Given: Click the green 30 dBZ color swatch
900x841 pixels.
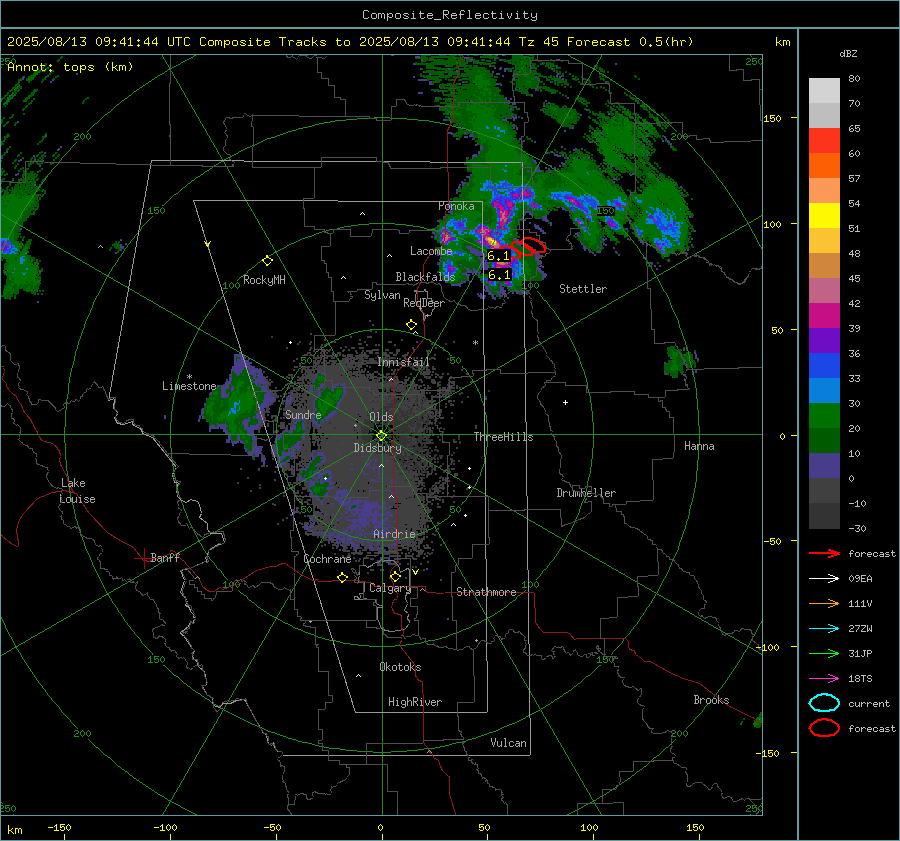Looking at the screenshot, I should coord(824,416).
